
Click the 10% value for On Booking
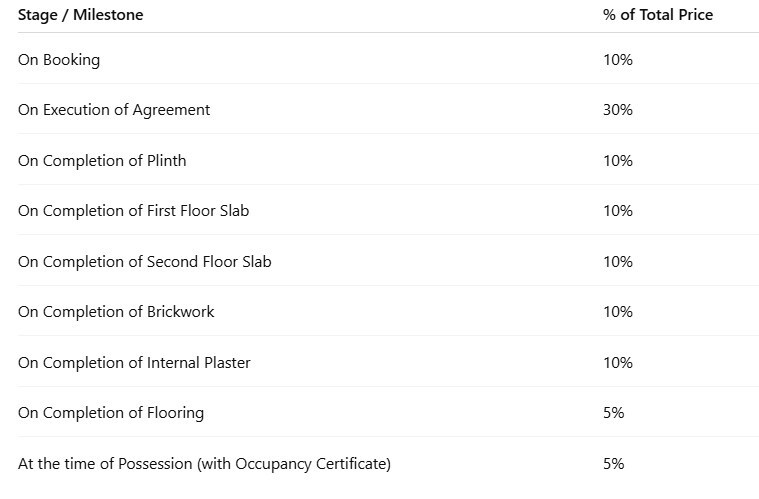(x=618, y=60)
